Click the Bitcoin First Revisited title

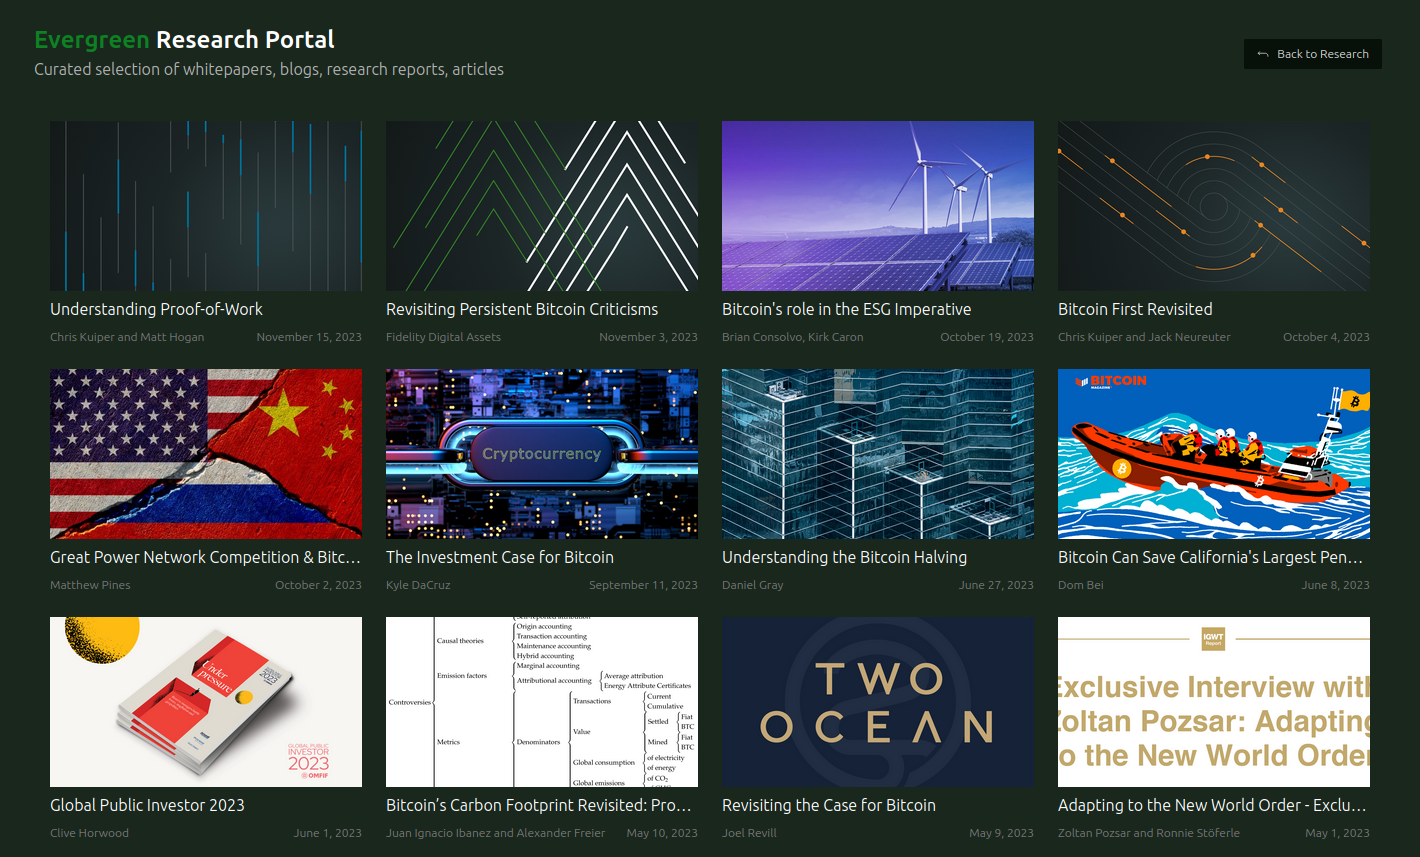coord(1135,309)
